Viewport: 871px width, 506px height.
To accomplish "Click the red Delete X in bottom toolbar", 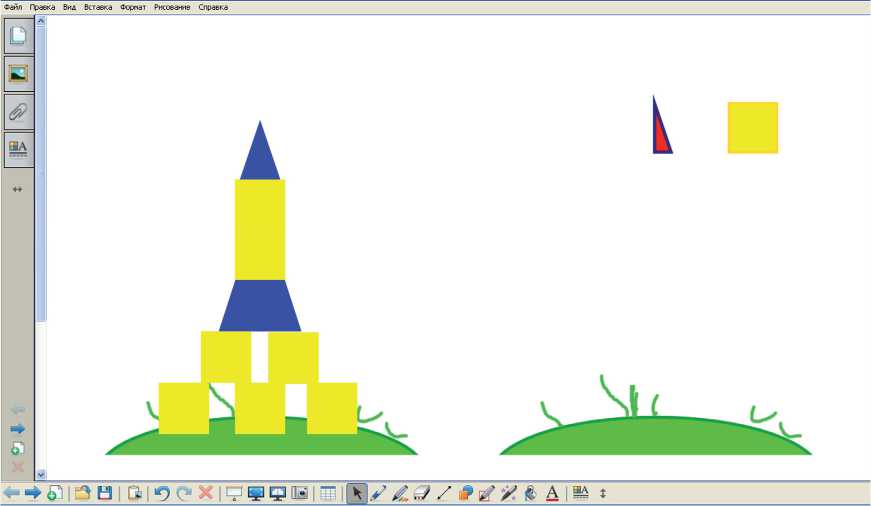I will pyautogui.click(x=205, y=493).
